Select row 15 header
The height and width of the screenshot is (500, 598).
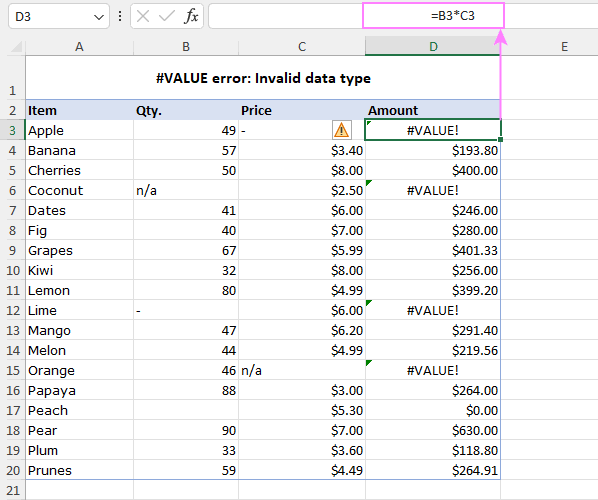(13, 370)
